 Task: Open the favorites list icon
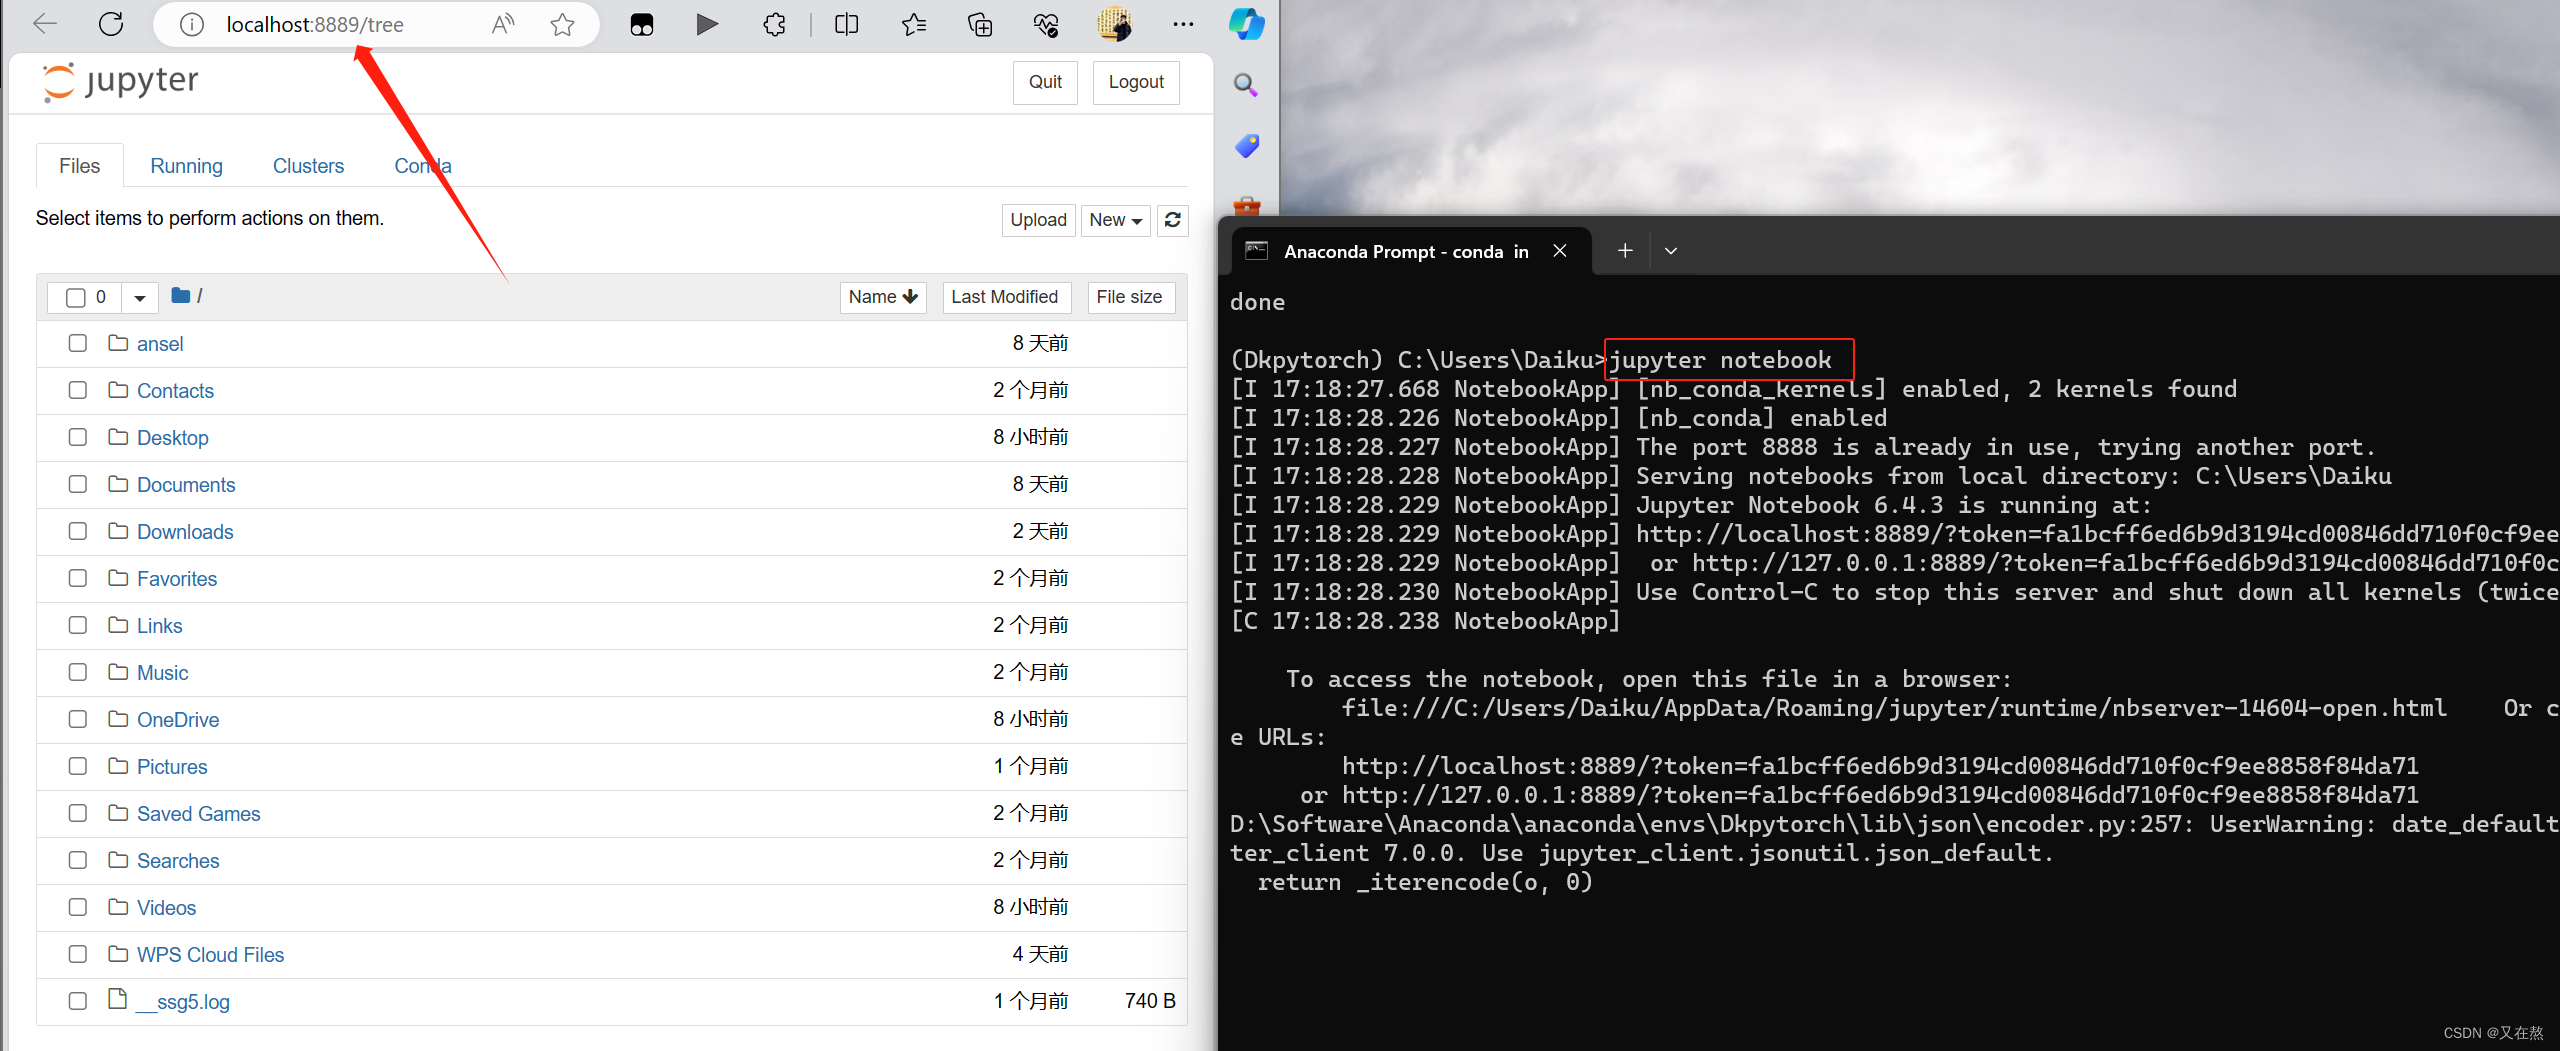tap(913, 25)
